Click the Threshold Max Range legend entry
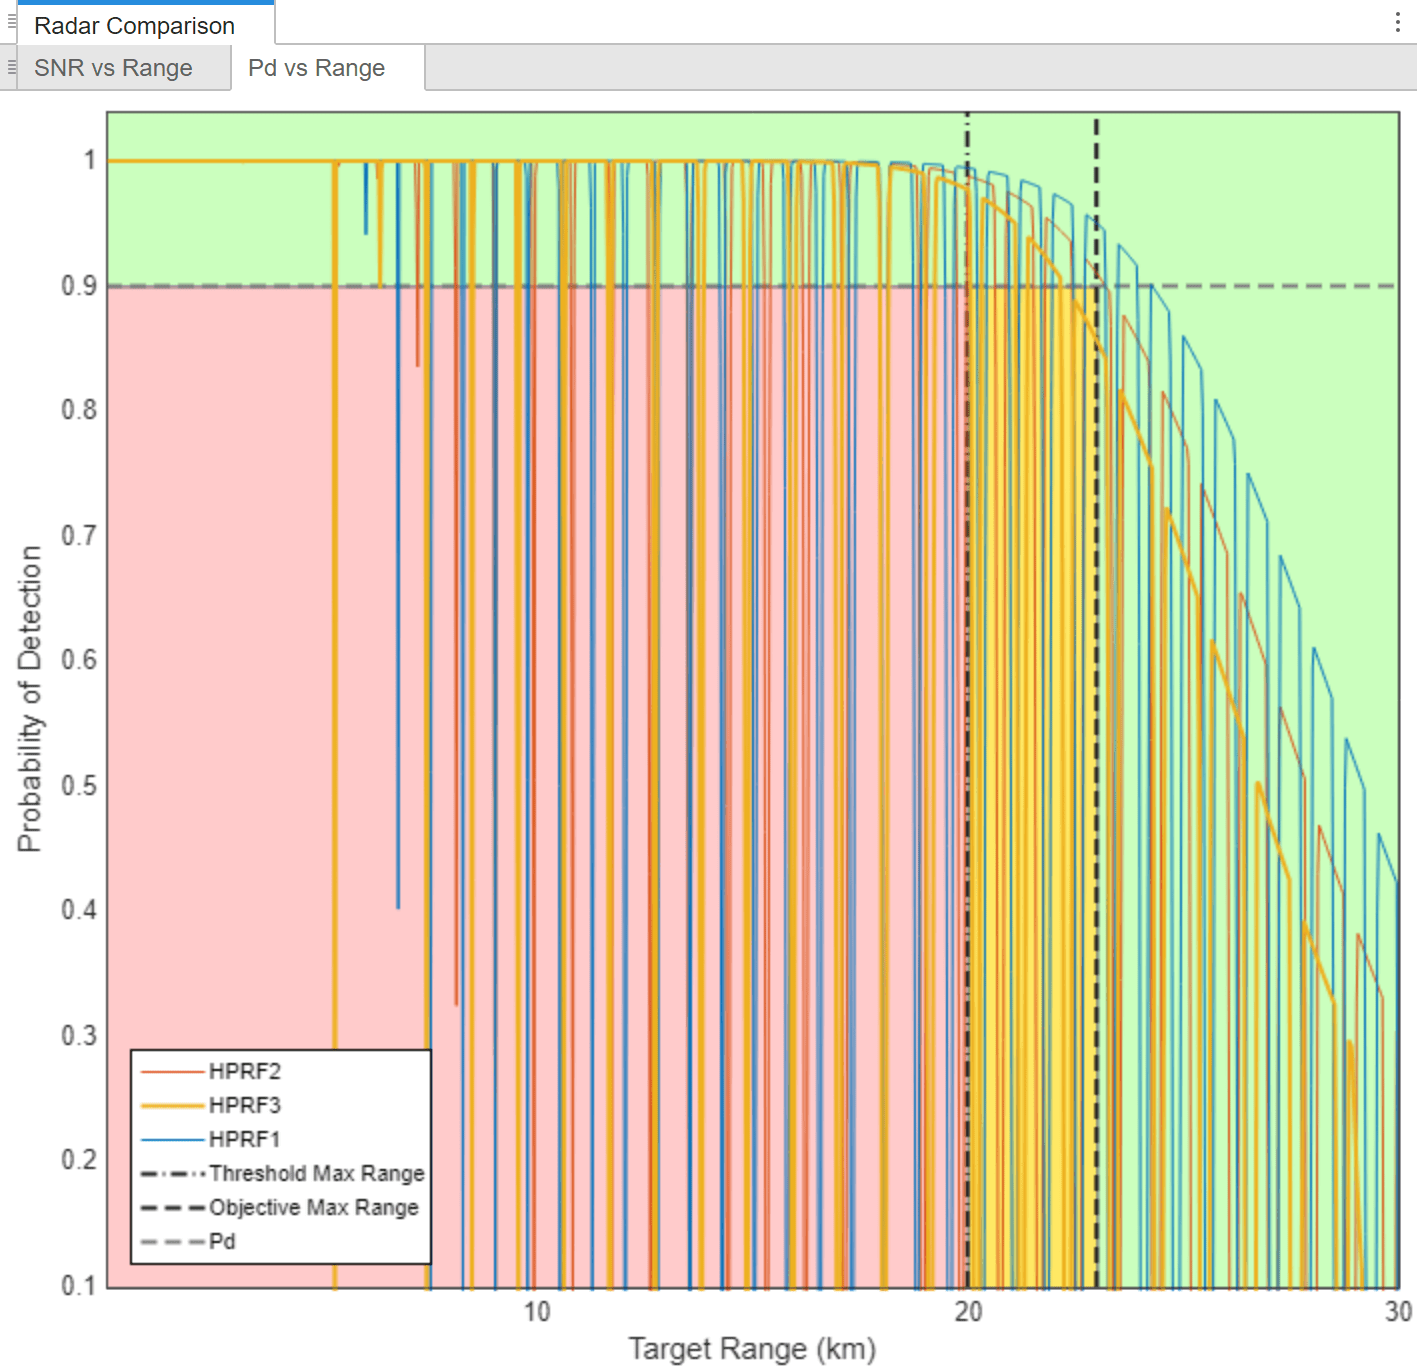Image resolution: width=1417 pixels, height=1367 pixels. [316, 1173]
